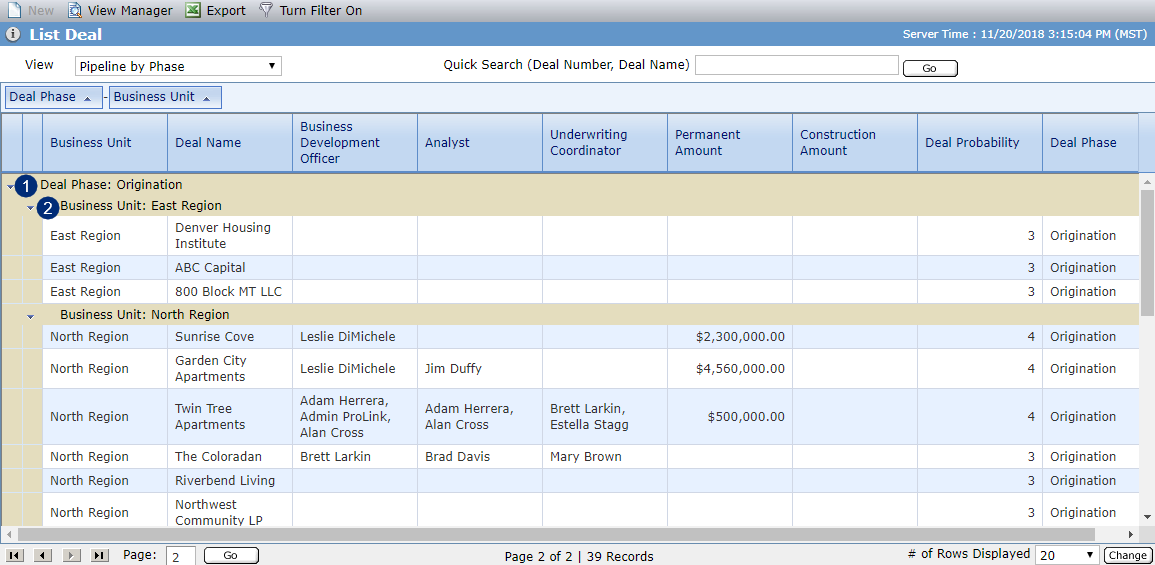Sort by Analyst column header
The height and width of the screenshot is (565, 1155).
[480, 143]
